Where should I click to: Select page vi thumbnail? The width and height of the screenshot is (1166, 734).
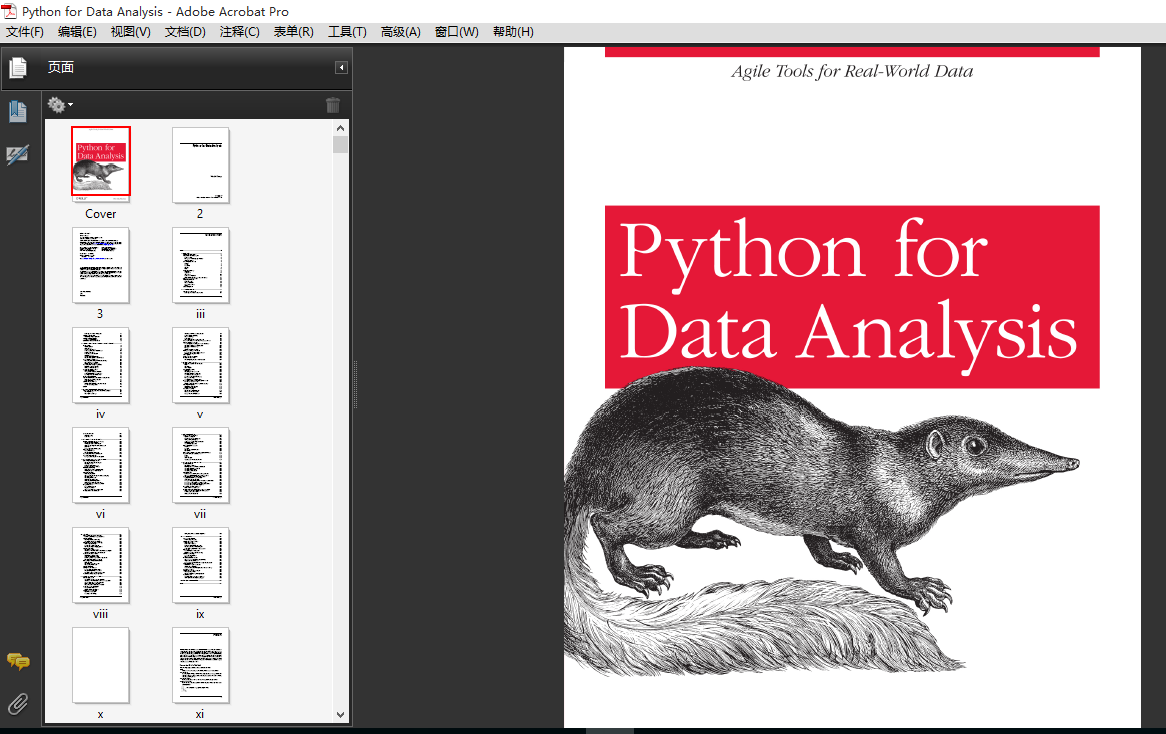point(101,466)
